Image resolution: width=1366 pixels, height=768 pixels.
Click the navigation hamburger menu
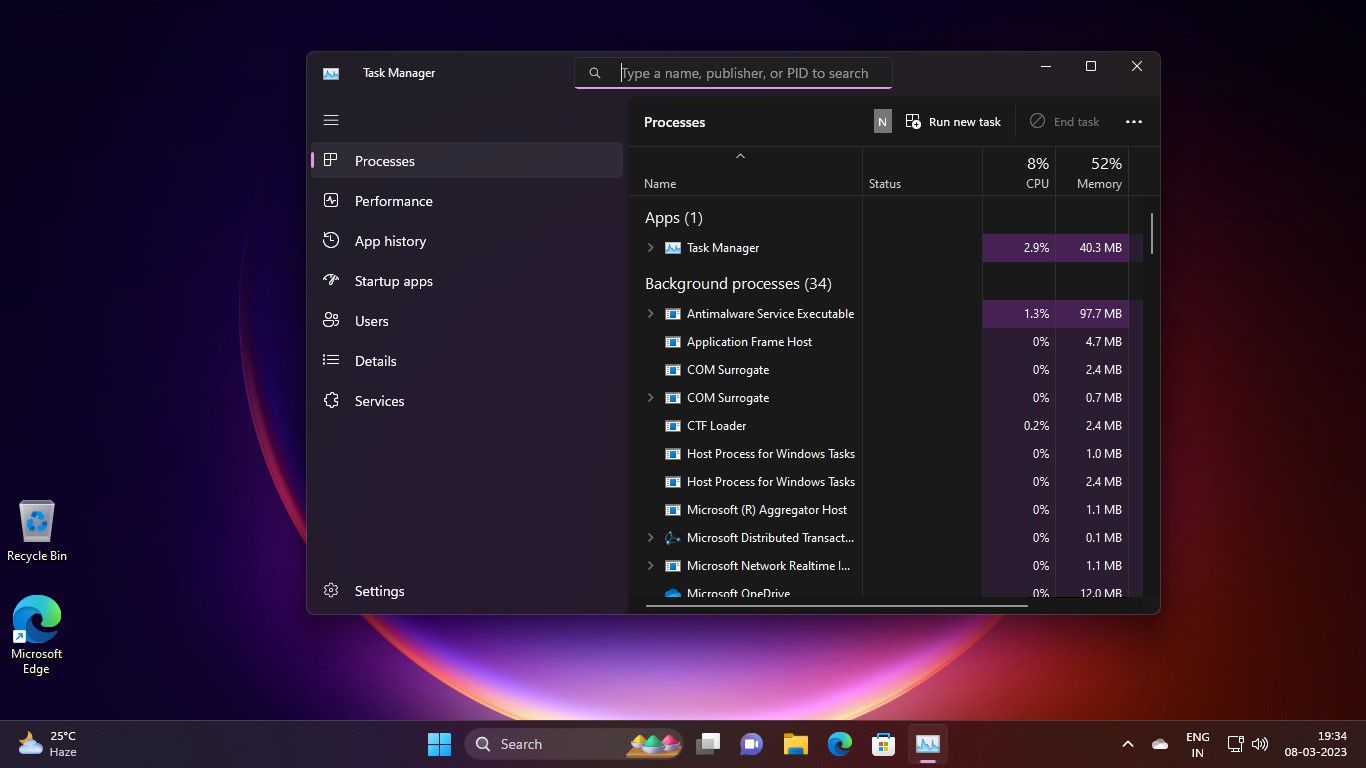[331, 120]
